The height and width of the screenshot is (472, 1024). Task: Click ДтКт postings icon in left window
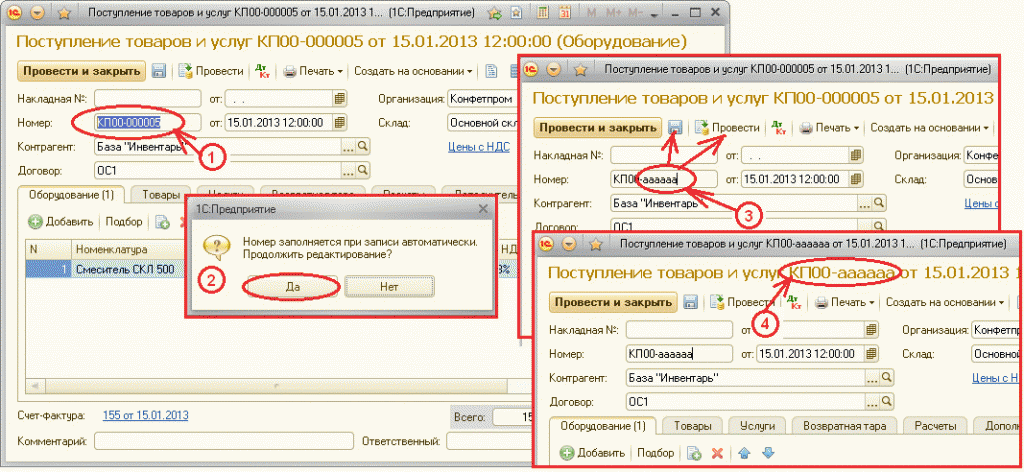(x=263, y=71)
